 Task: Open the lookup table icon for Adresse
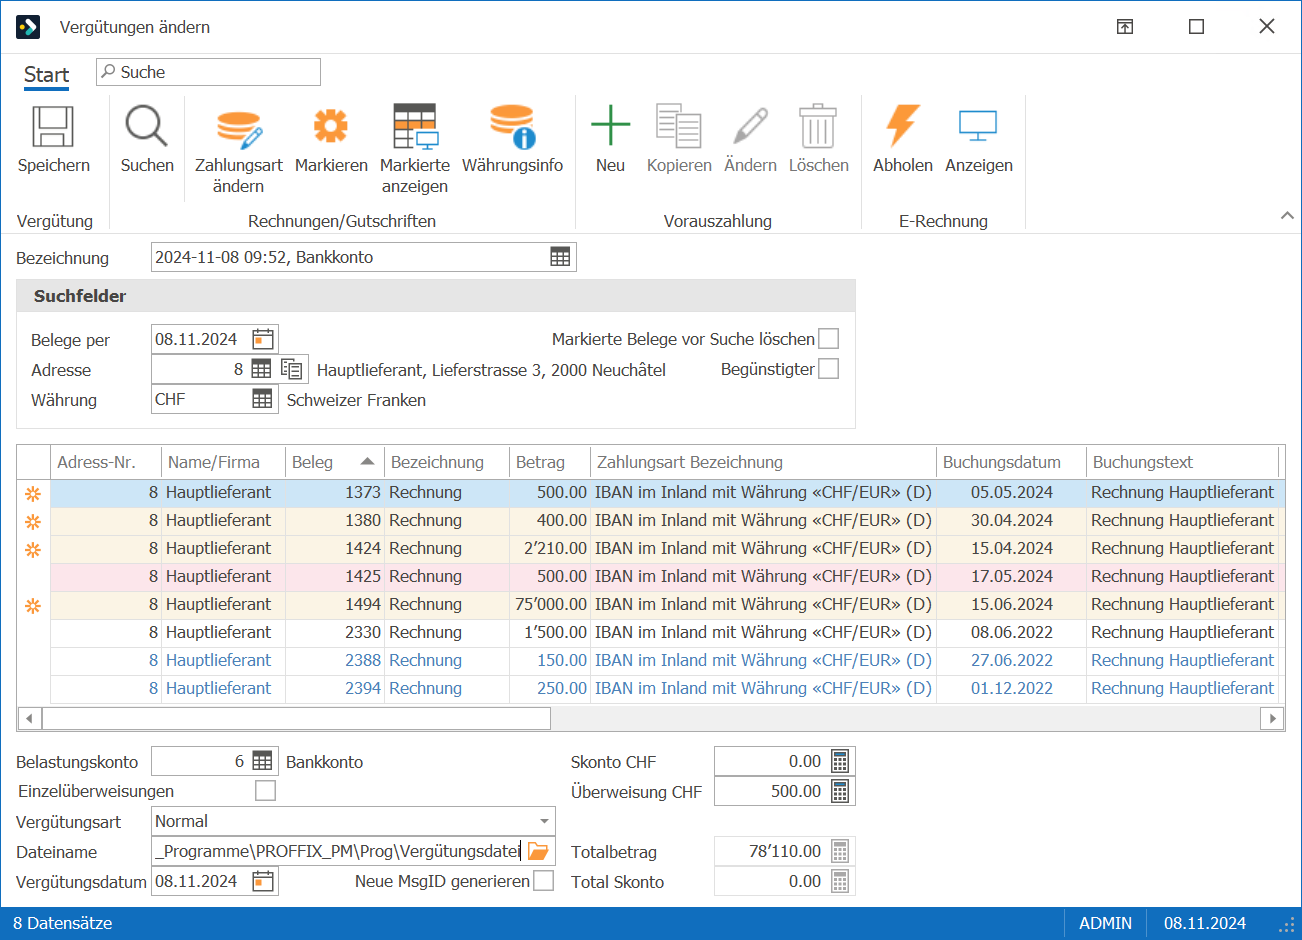(x=261, y=369)
